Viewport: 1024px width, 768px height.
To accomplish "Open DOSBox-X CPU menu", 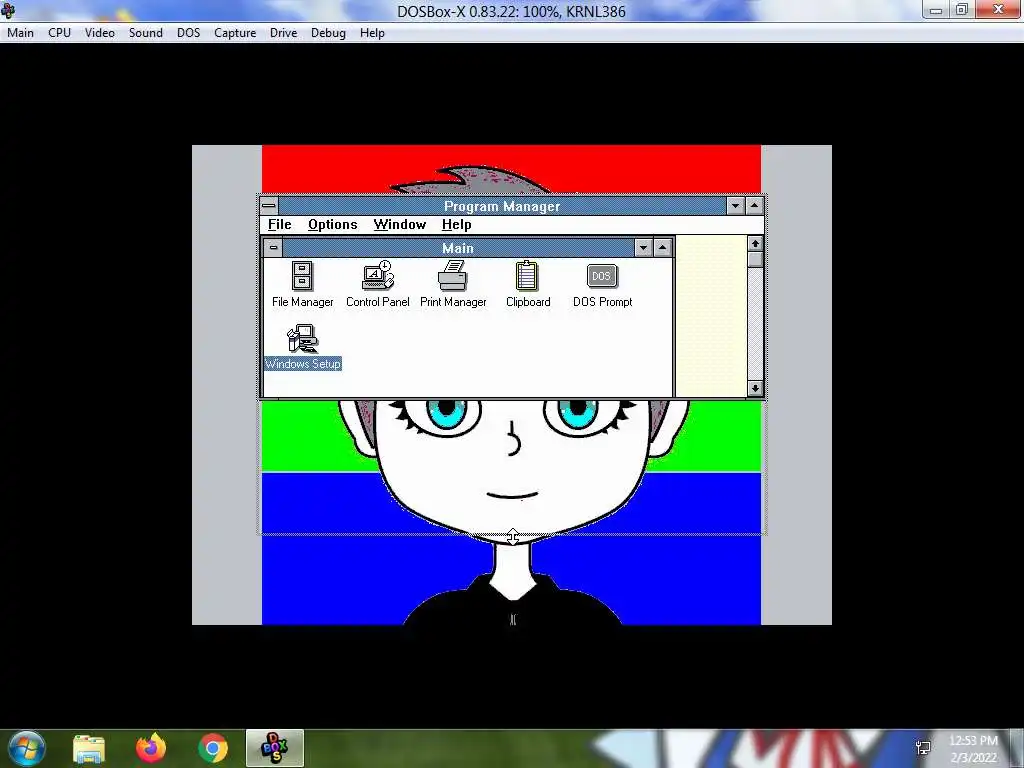I will 59,33.
